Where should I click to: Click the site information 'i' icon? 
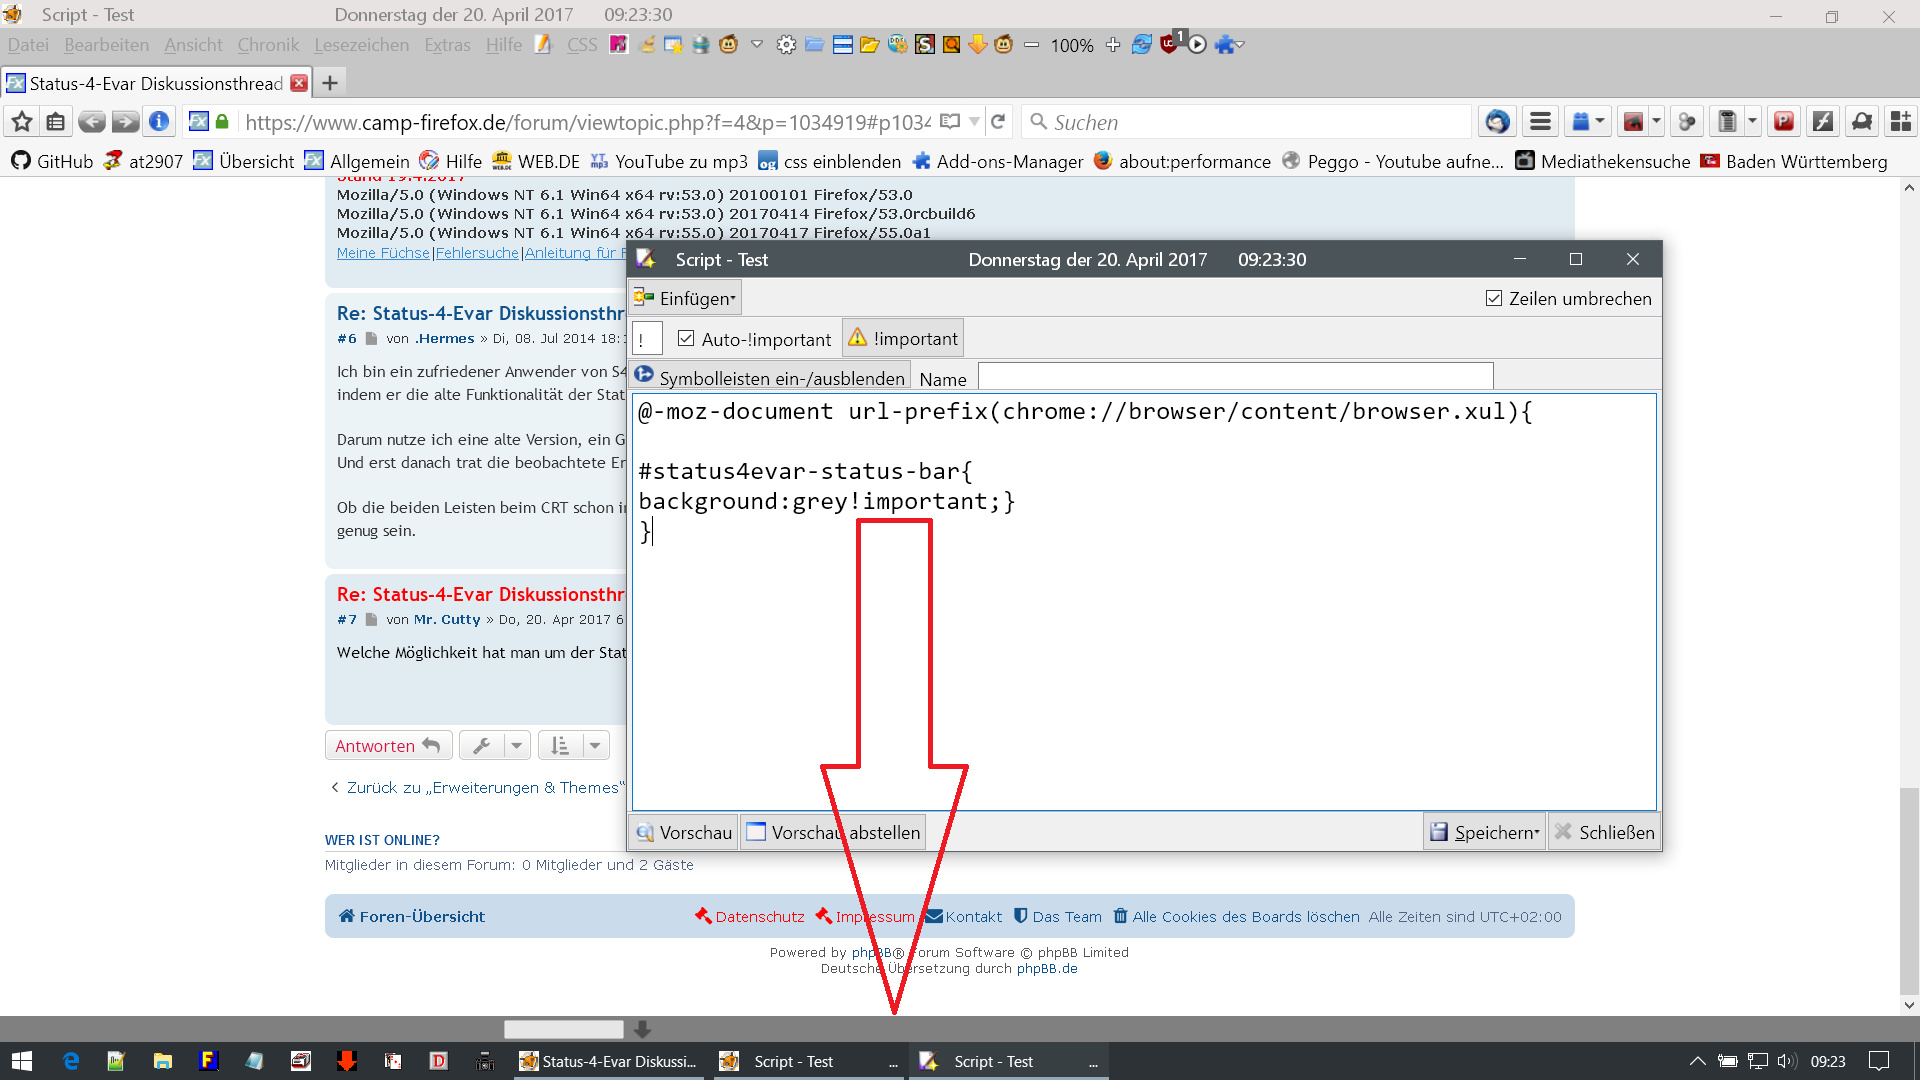(x=159, y=122)
